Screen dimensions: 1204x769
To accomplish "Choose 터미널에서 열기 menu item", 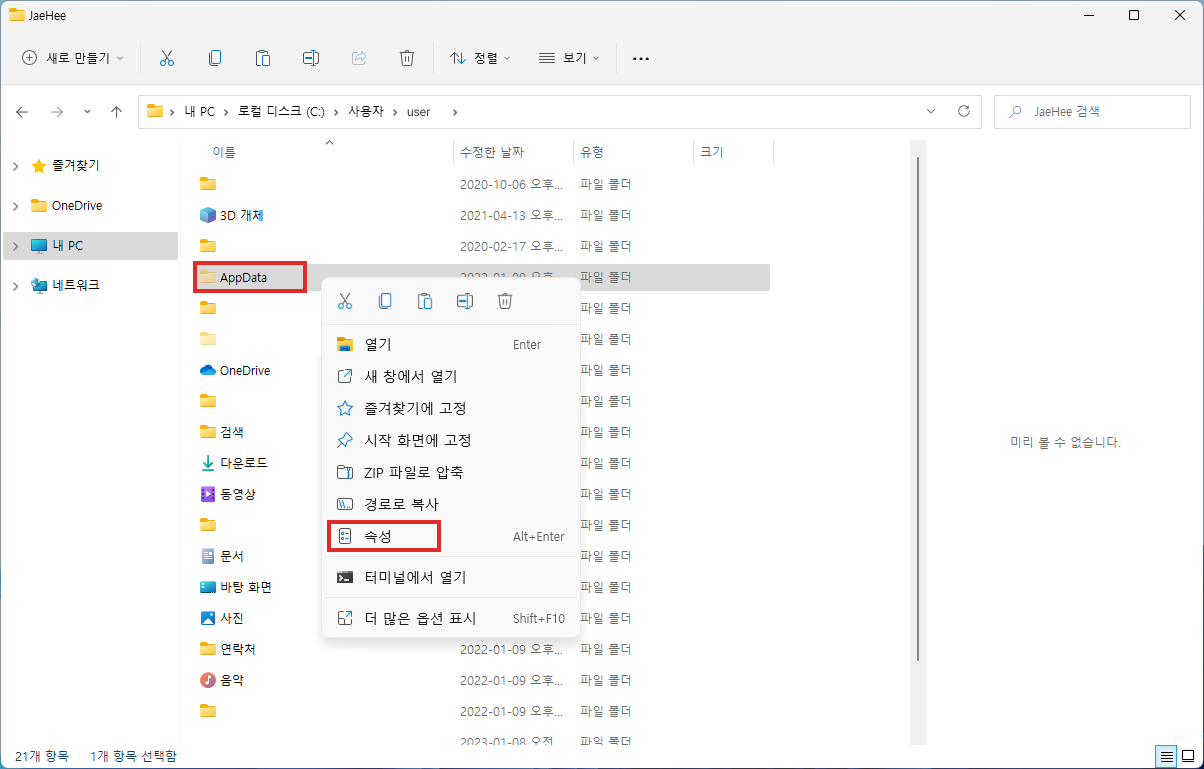I will coord(451,577).
